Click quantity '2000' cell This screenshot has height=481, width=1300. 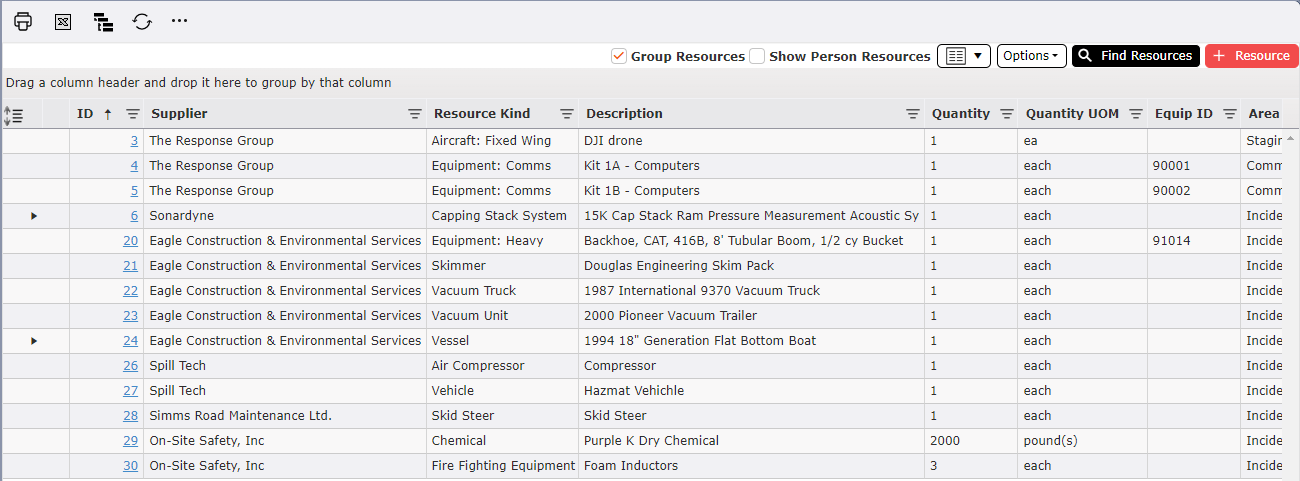[971, 441]
